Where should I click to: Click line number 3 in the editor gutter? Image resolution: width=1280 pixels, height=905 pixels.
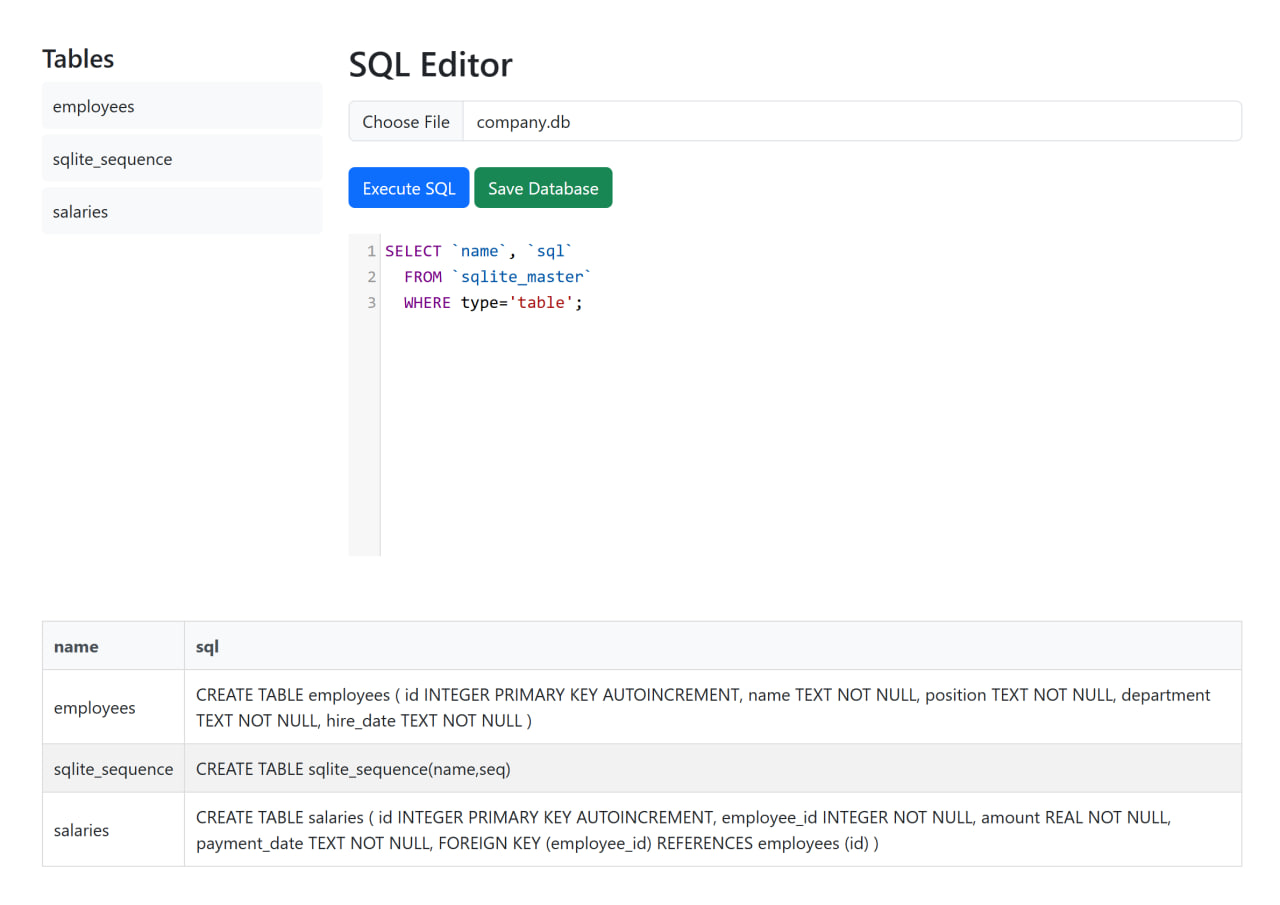point(371,302)
